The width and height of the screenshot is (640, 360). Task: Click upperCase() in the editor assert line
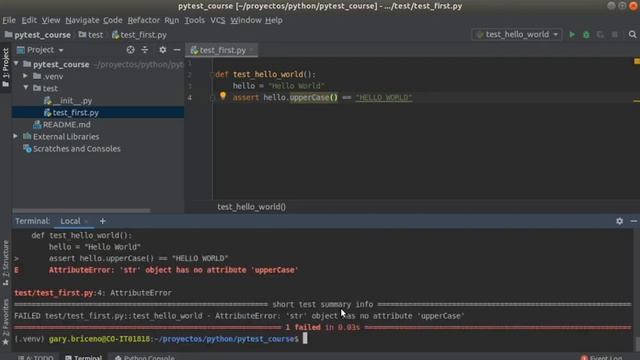pyautogui.click(x=313, y=98)
